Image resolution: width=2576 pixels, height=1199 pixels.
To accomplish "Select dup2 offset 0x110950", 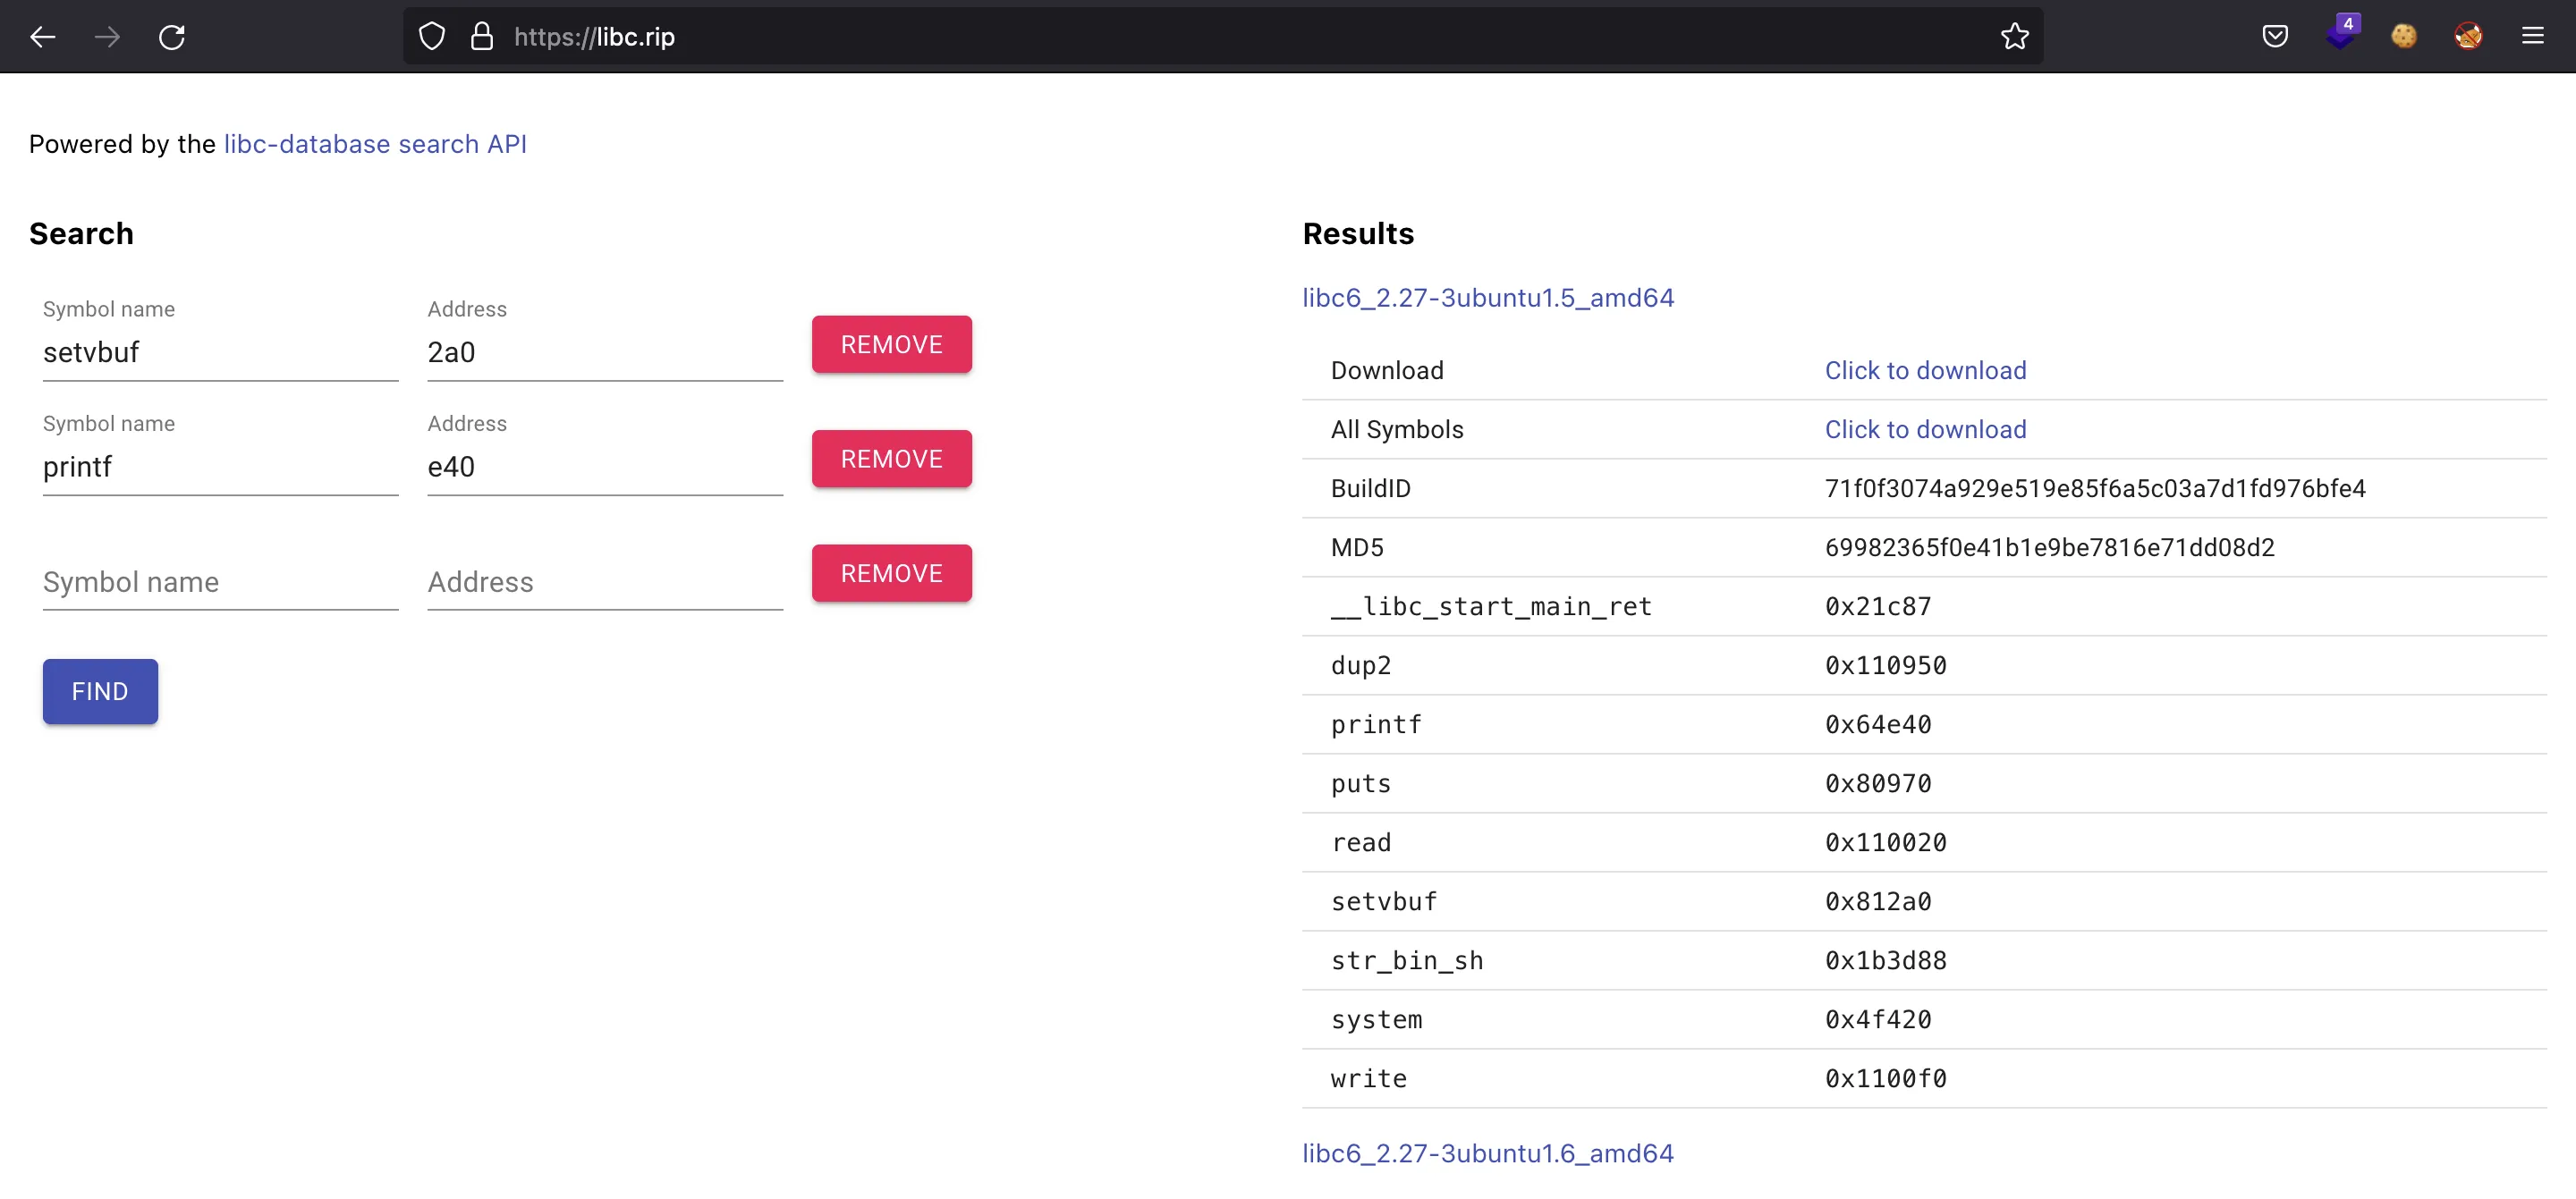I will (1885, 666).
